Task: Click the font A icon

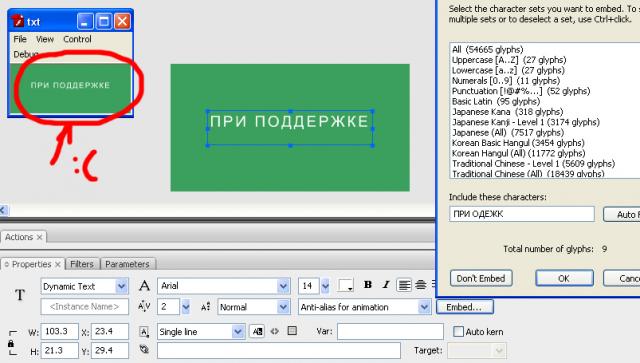Action: [x=144, y=285]
